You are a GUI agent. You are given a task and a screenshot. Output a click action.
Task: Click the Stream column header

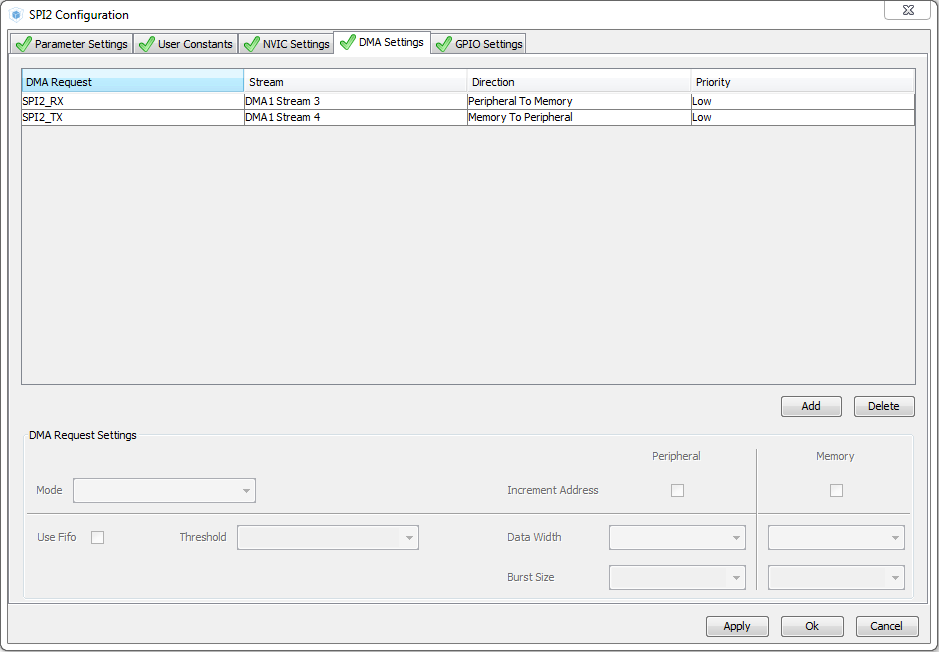355,82
